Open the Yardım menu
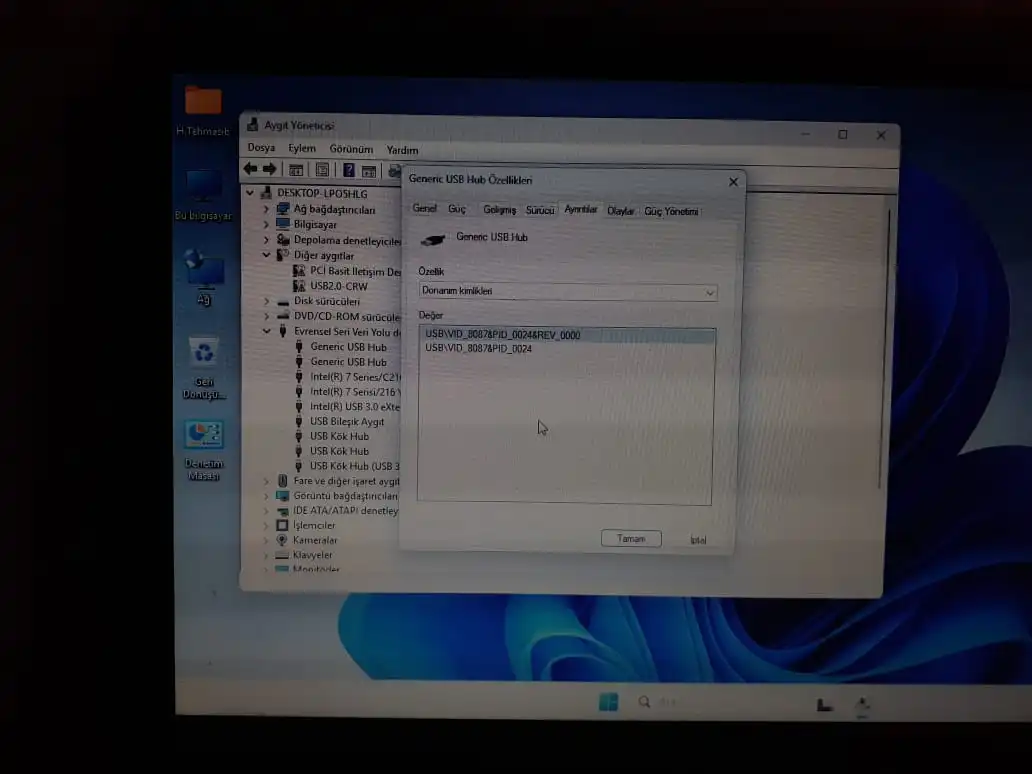The image size is (1032, 774). pos(402,150)
